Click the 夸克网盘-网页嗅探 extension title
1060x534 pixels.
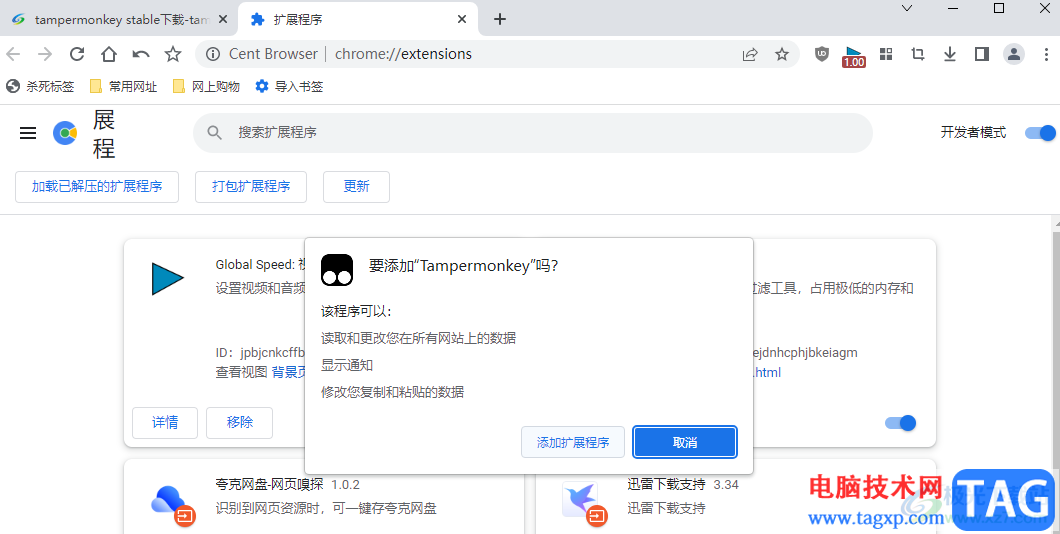[x=269, y=484]
